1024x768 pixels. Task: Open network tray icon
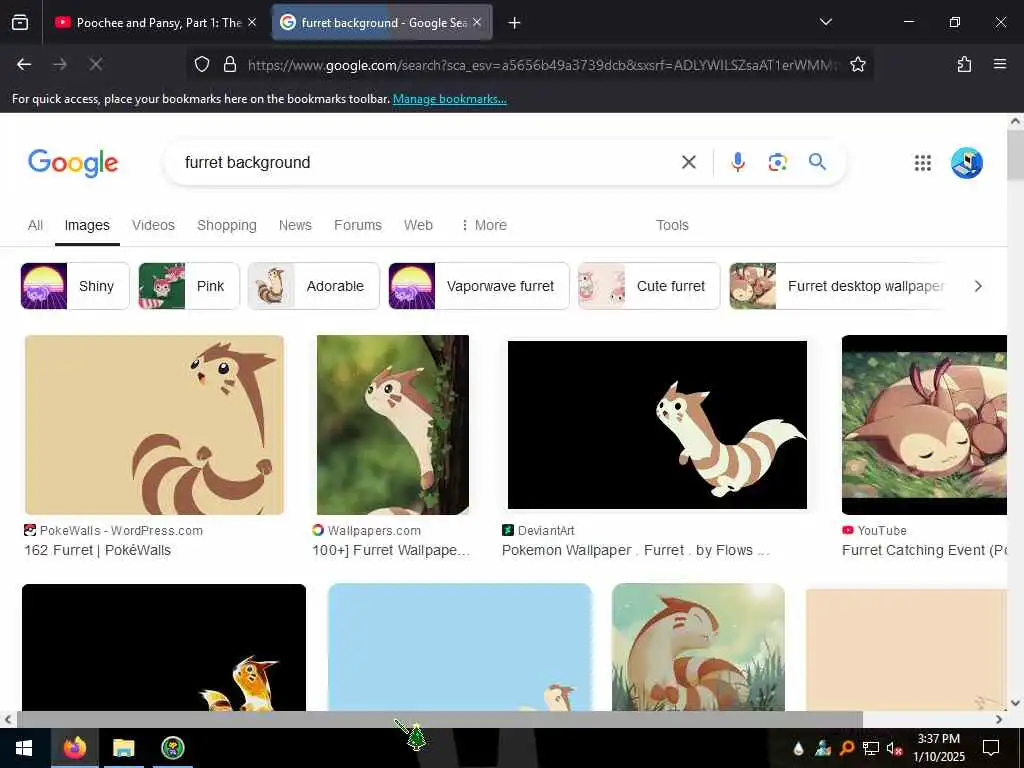(870, 748)
